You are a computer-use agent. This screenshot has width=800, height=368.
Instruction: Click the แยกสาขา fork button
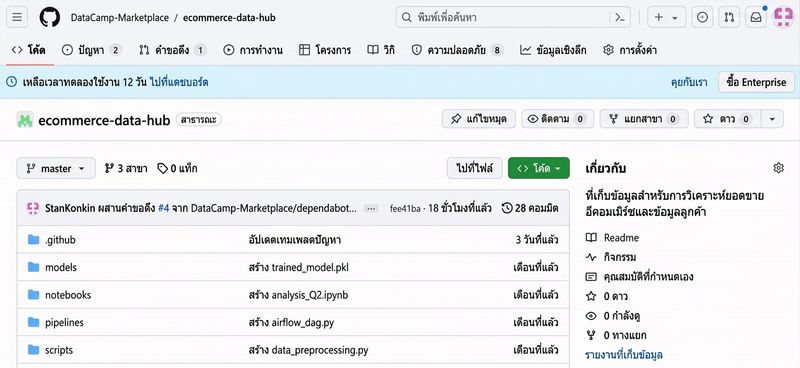coord(644,119)
